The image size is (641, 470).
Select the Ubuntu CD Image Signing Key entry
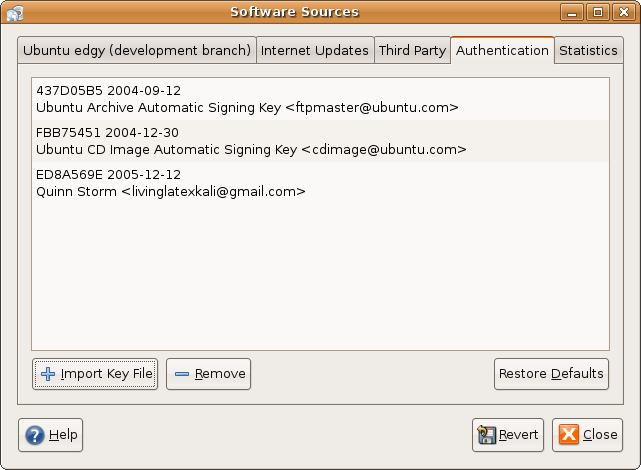251,141
